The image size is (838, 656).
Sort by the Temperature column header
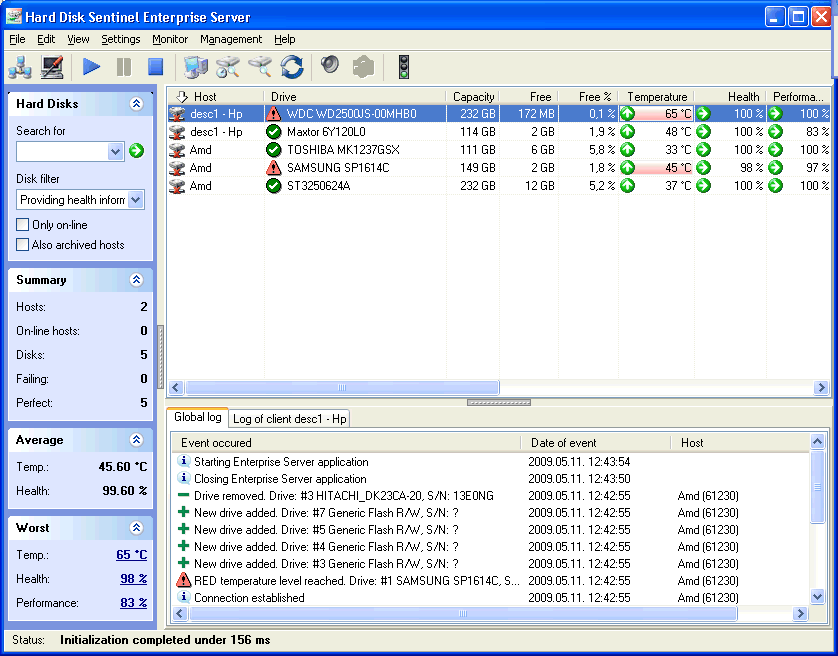pyautogui.click(x=657, y=97)
